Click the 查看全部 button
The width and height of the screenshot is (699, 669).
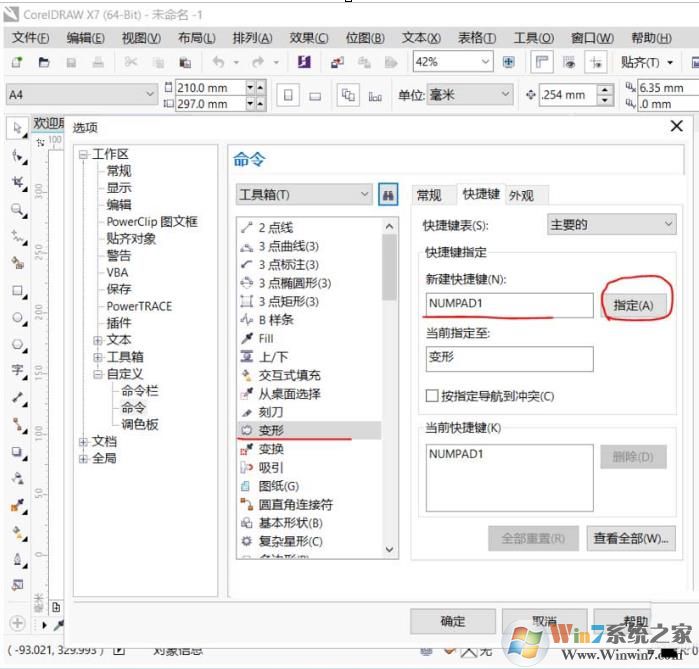(630, 538)
